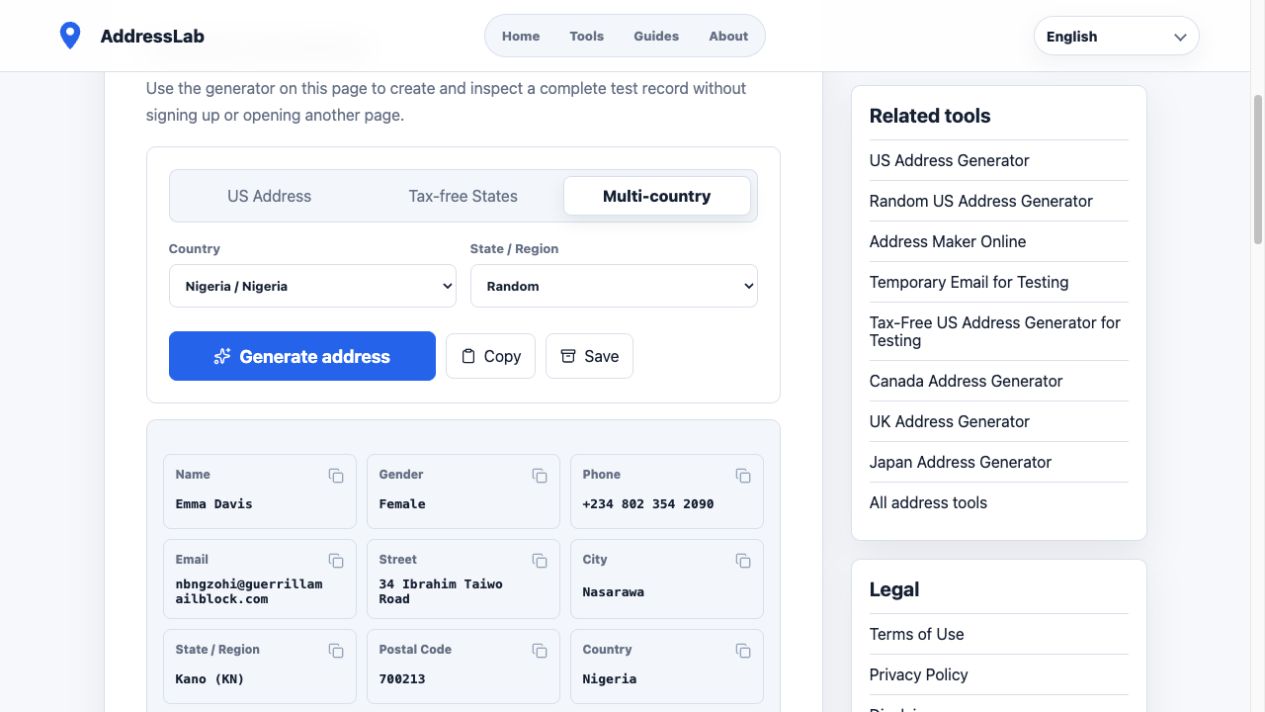Click the Copy button
The width and height of the screenshot is (1265, 712).
tap(491, 356)
